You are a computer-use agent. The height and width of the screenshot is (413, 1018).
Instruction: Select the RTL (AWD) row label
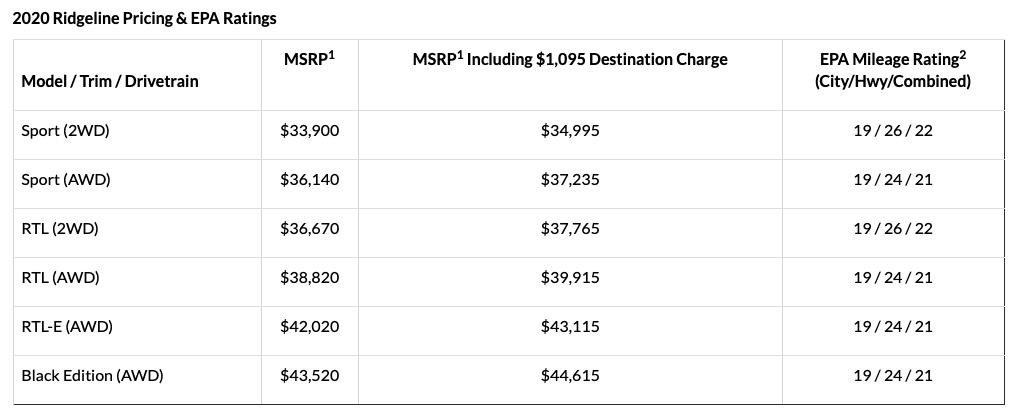(x=60, y=277)
